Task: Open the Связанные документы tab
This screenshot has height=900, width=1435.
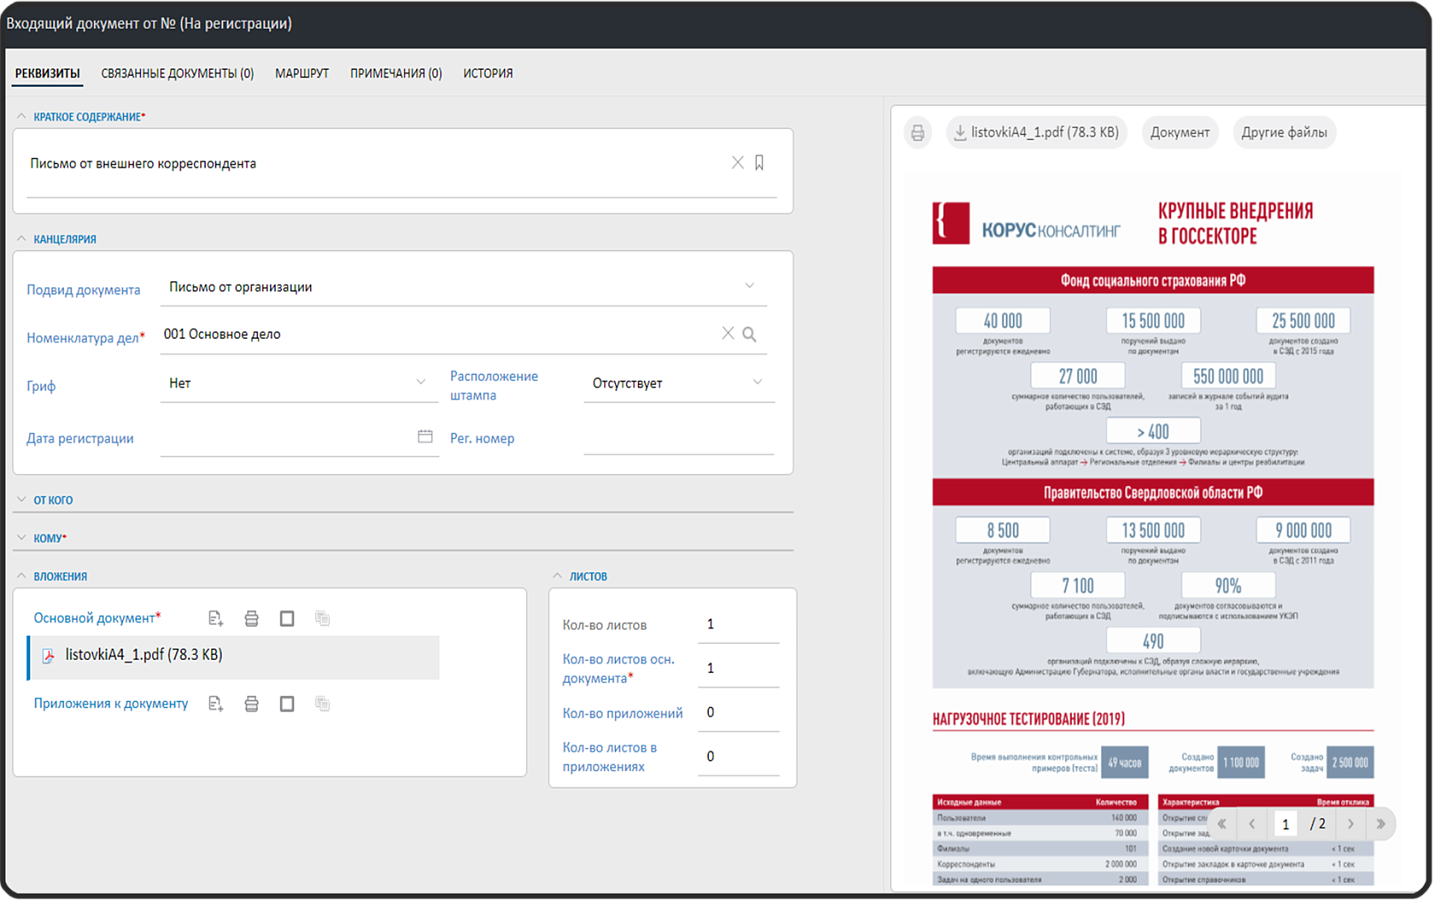Action: [x=177, y=73]
